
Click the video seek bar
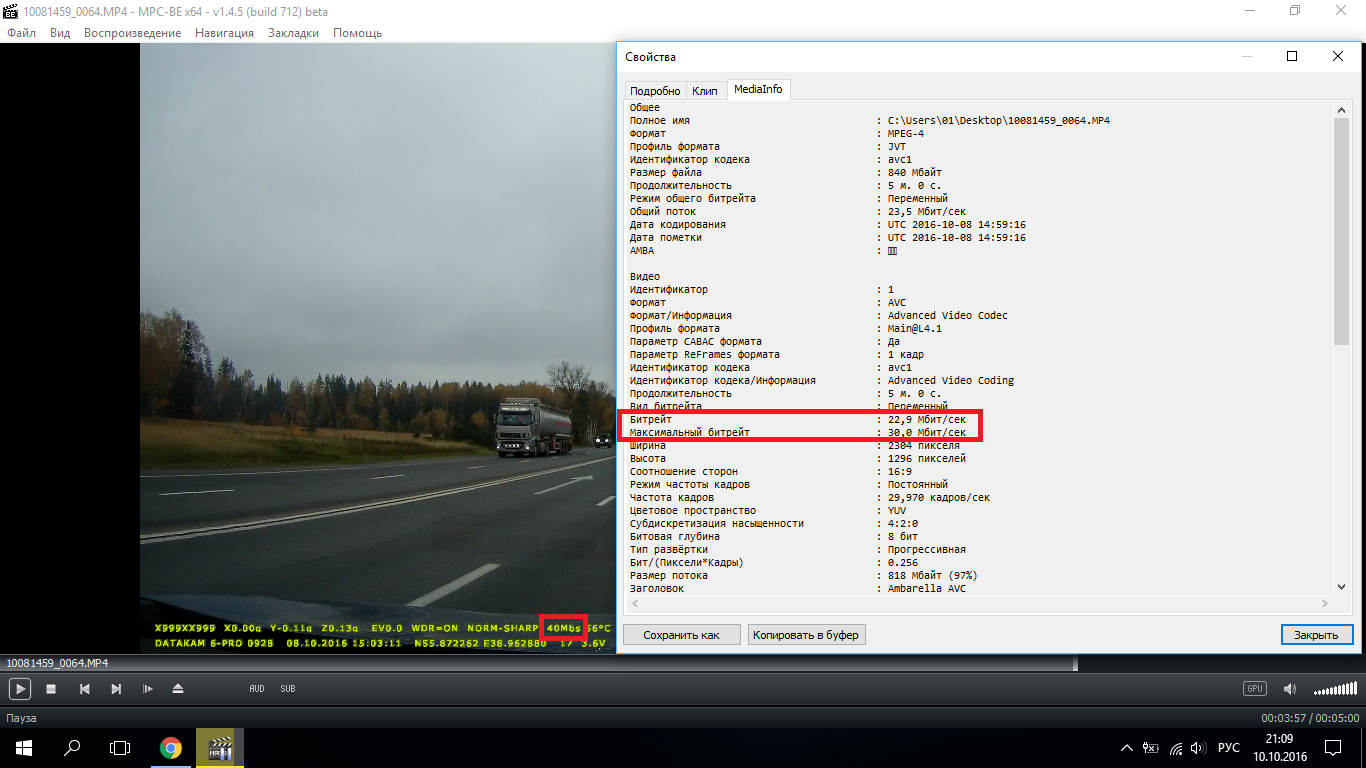coord(540,664)
